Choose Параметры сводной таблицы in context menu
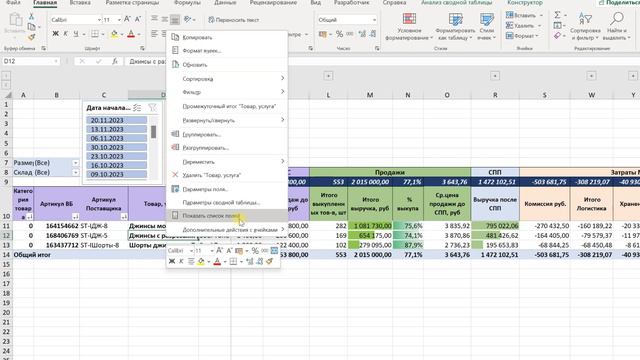This screenshot has height=360, width=640. click(x=227, y=202)
